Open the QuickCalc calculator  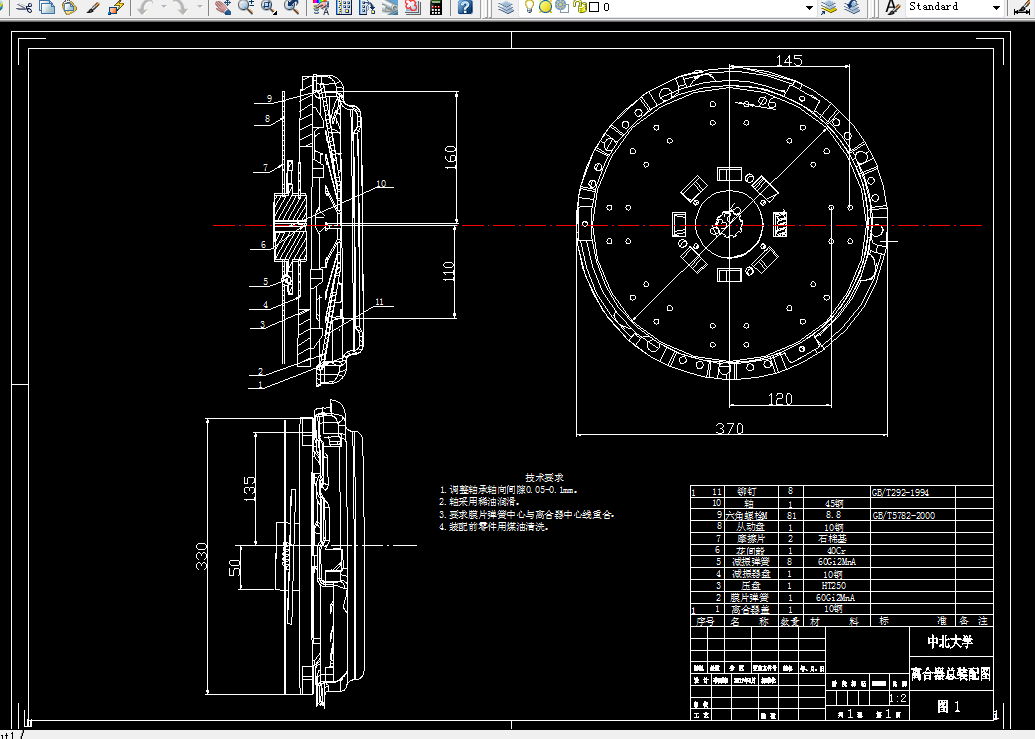coord(436,7)
